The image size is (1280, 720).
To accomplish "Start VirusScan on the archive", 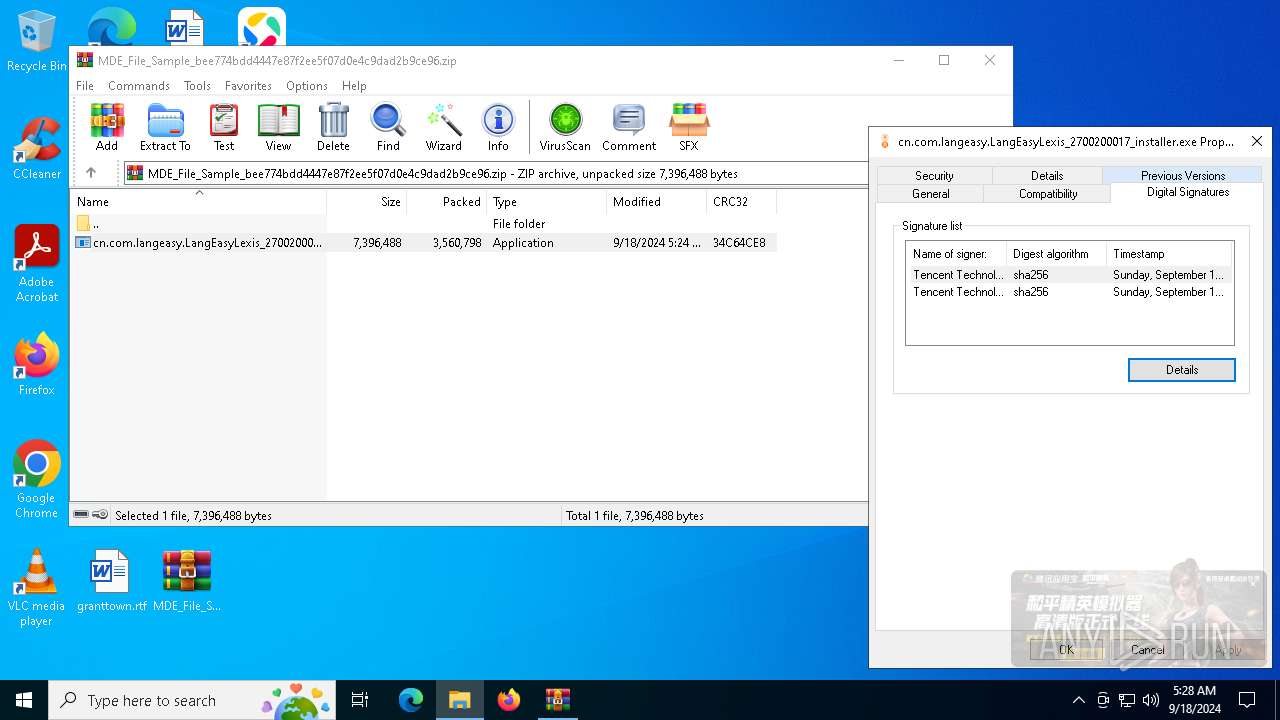I will tap(565, 127).
